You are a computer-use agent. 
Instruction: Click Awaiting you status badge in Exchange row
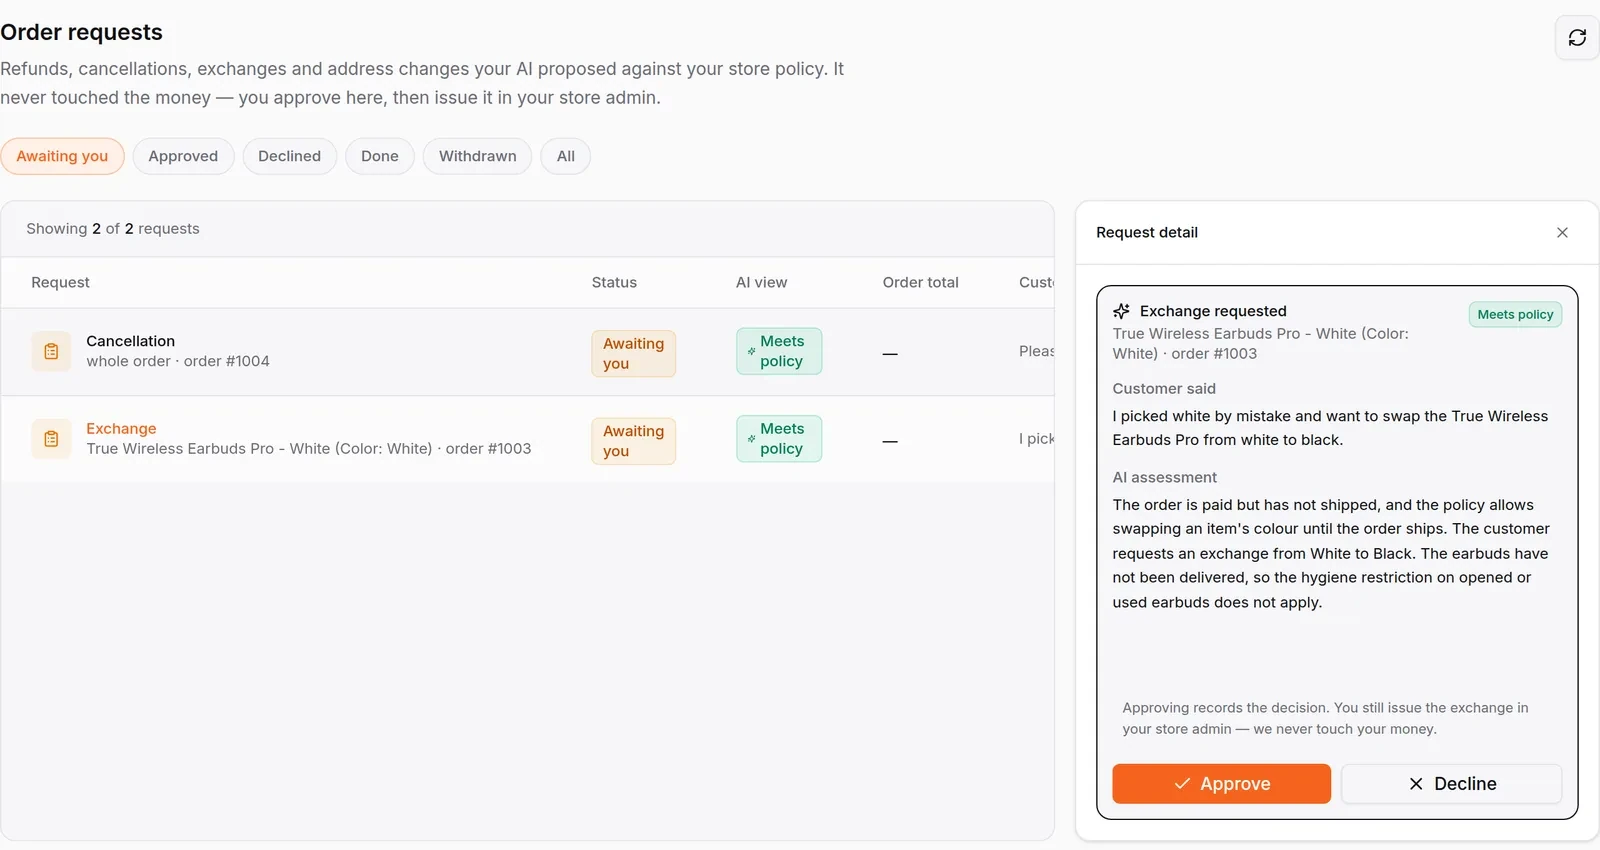click(633, 441)
